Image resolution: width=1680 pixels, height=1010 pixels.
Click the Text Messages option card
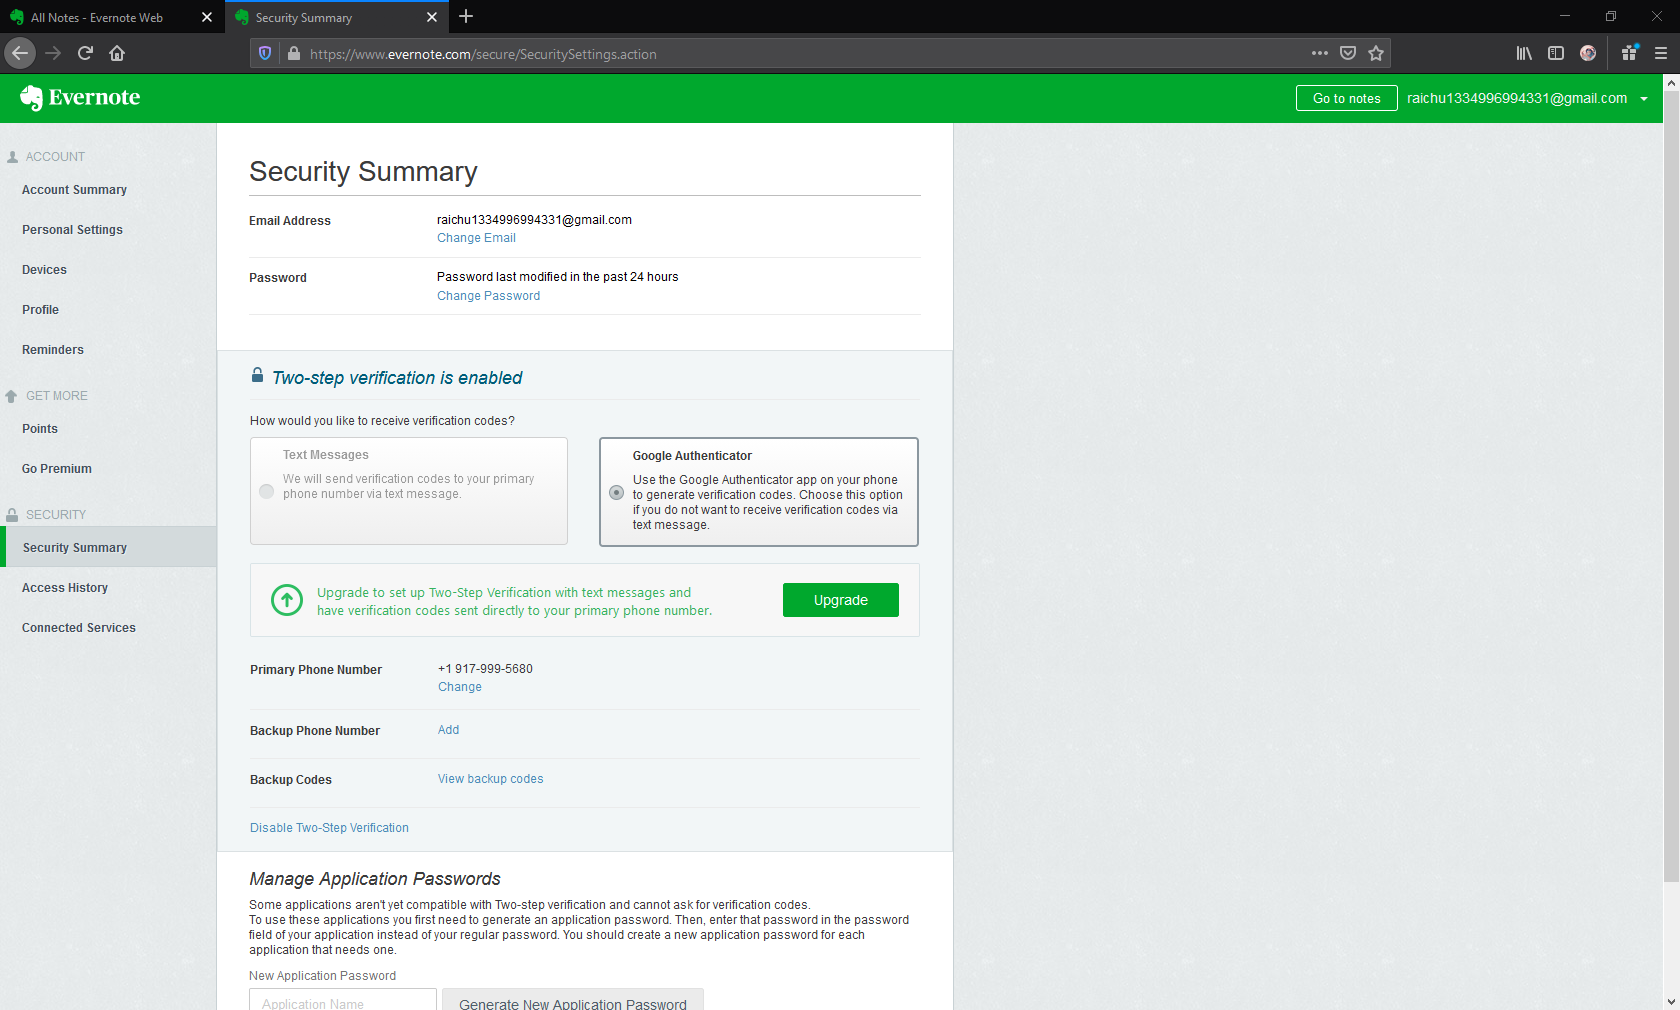tap(409, 491)
